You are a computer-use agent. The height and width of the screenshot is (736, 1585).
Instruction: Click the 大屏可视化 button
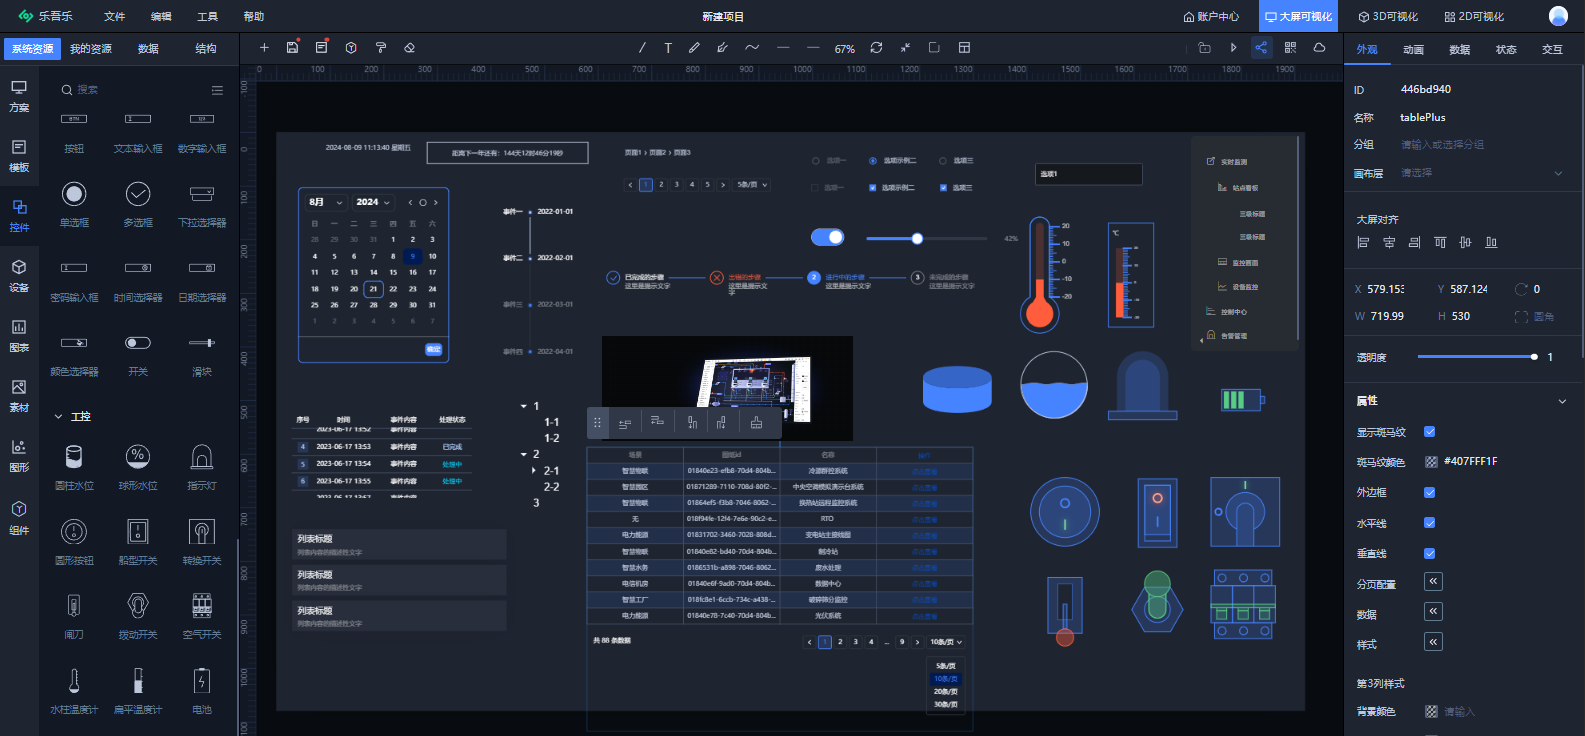pos(1298,17)
